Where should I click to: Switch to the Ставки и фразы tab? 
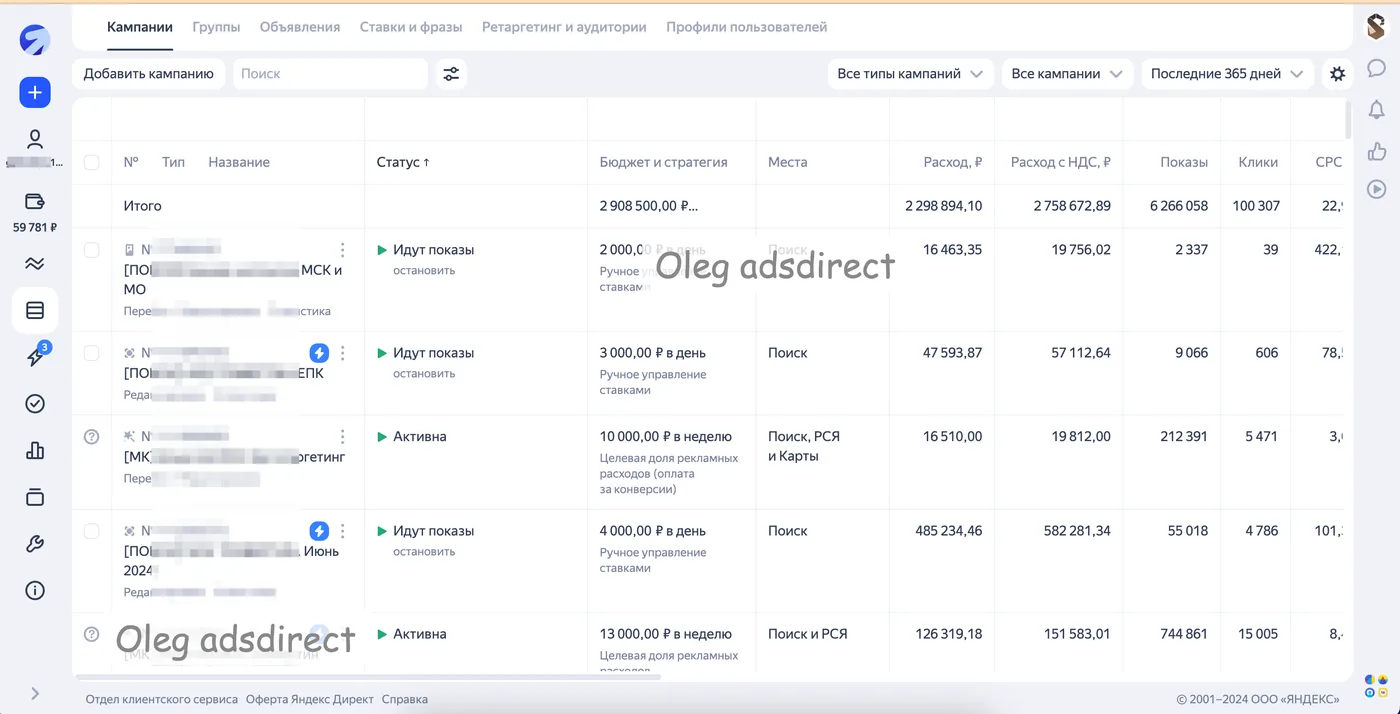pyautogui.click(x=411, y=27)
